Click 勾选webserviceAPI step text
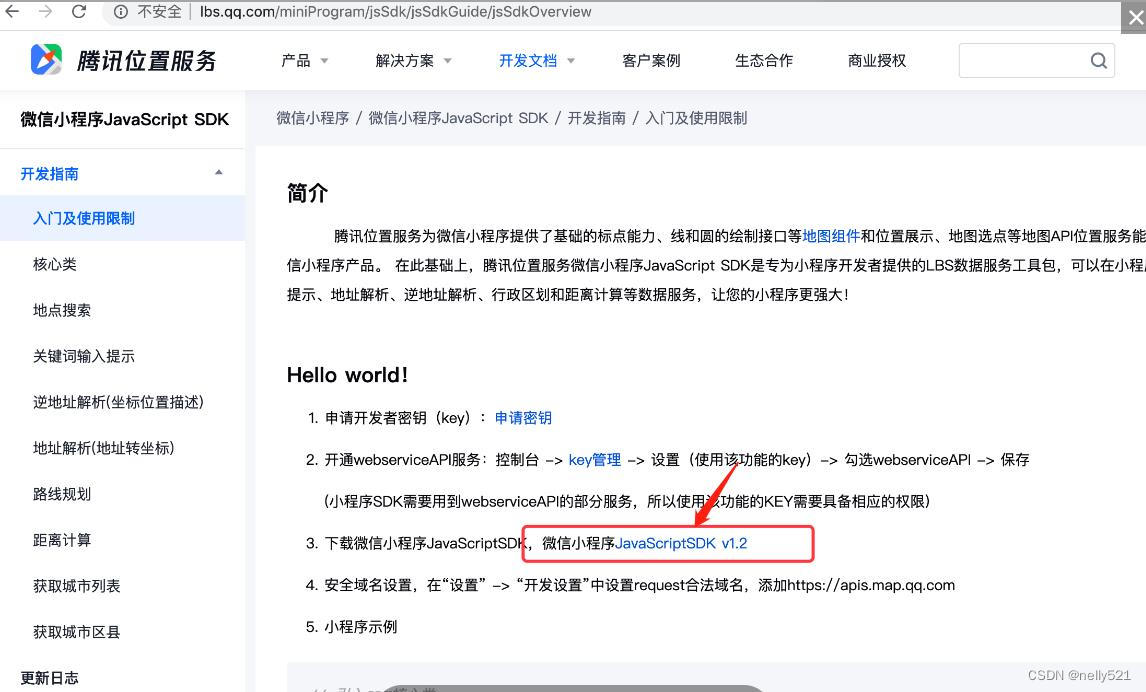 pos(908,460)
